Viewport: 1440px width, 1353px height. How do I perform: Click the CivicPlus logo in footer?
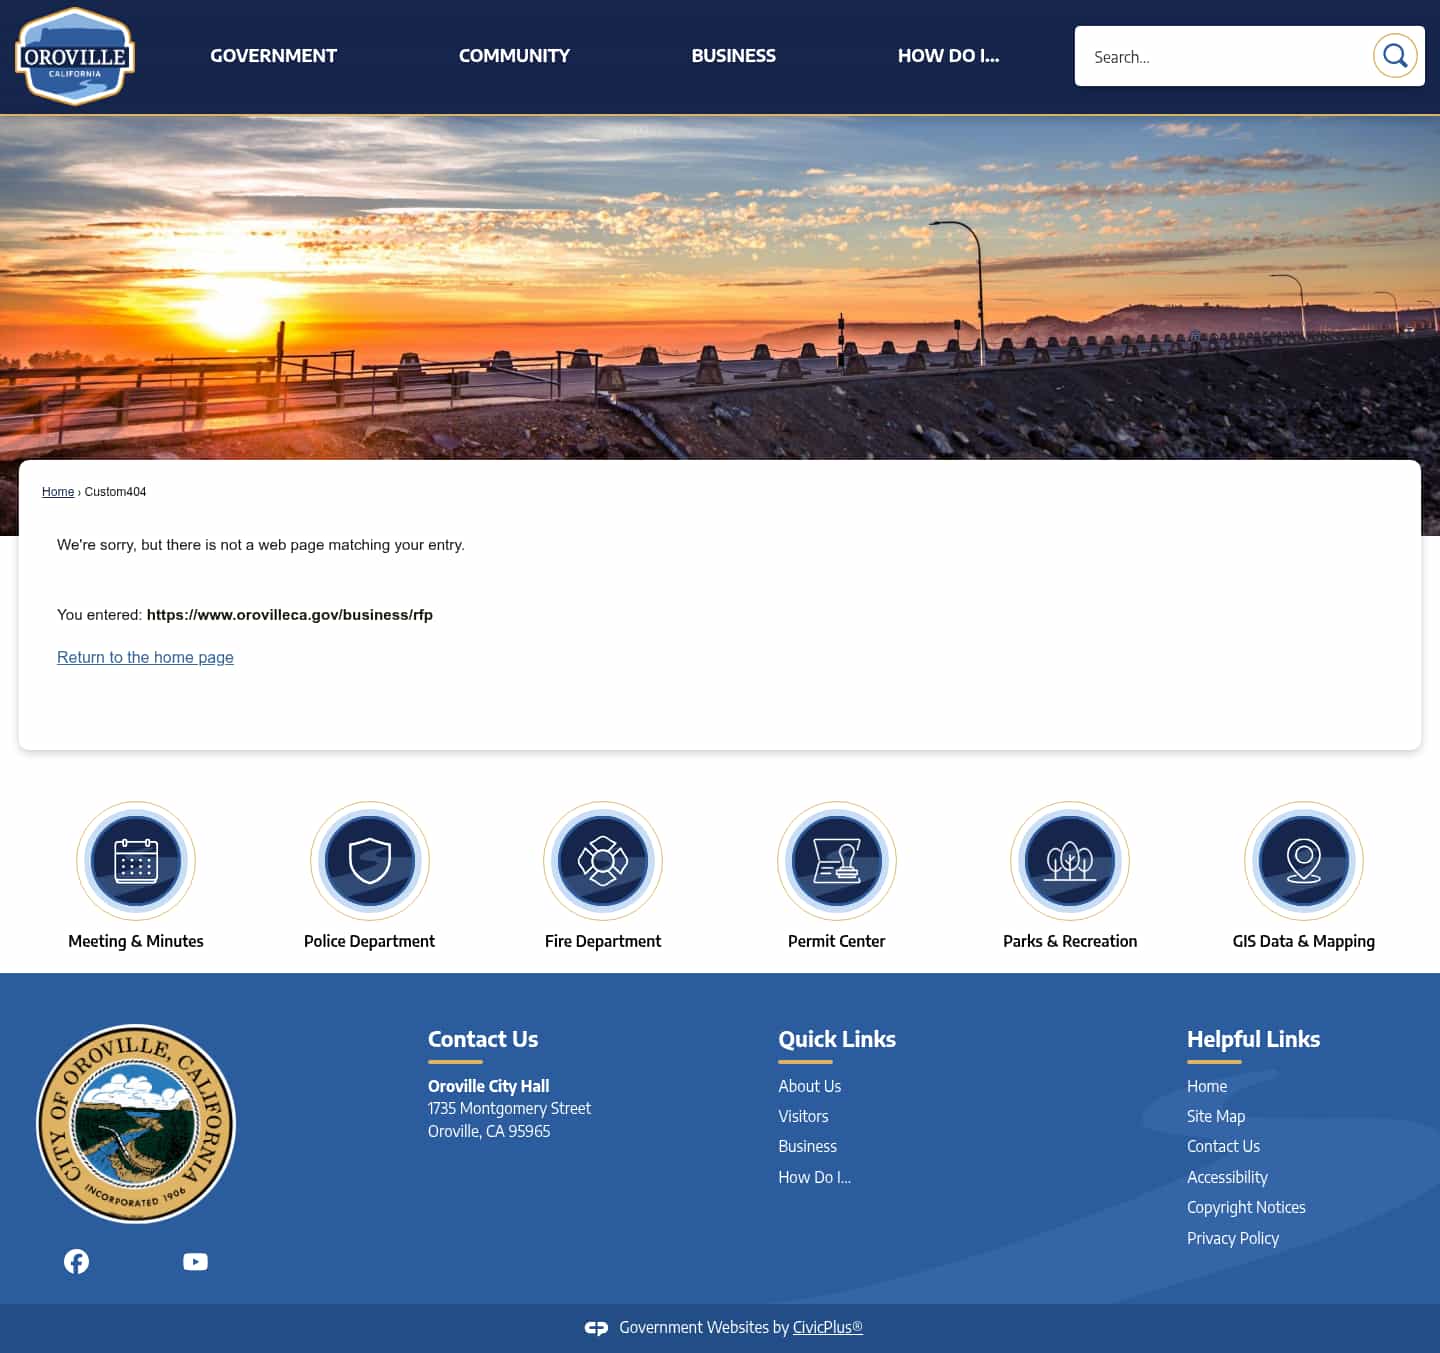[595, 1327]
